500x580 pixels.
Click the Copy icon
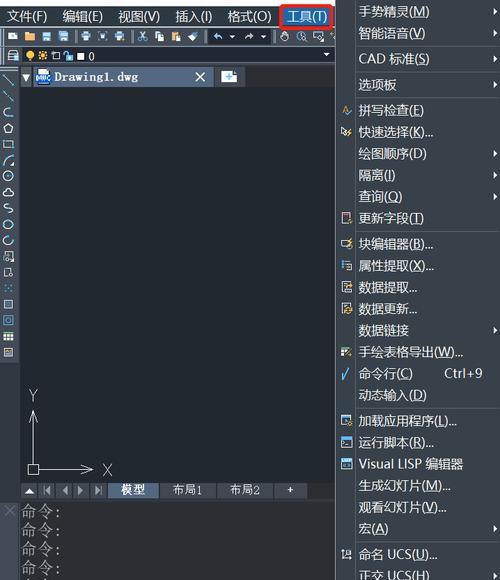tap(159, 36)
